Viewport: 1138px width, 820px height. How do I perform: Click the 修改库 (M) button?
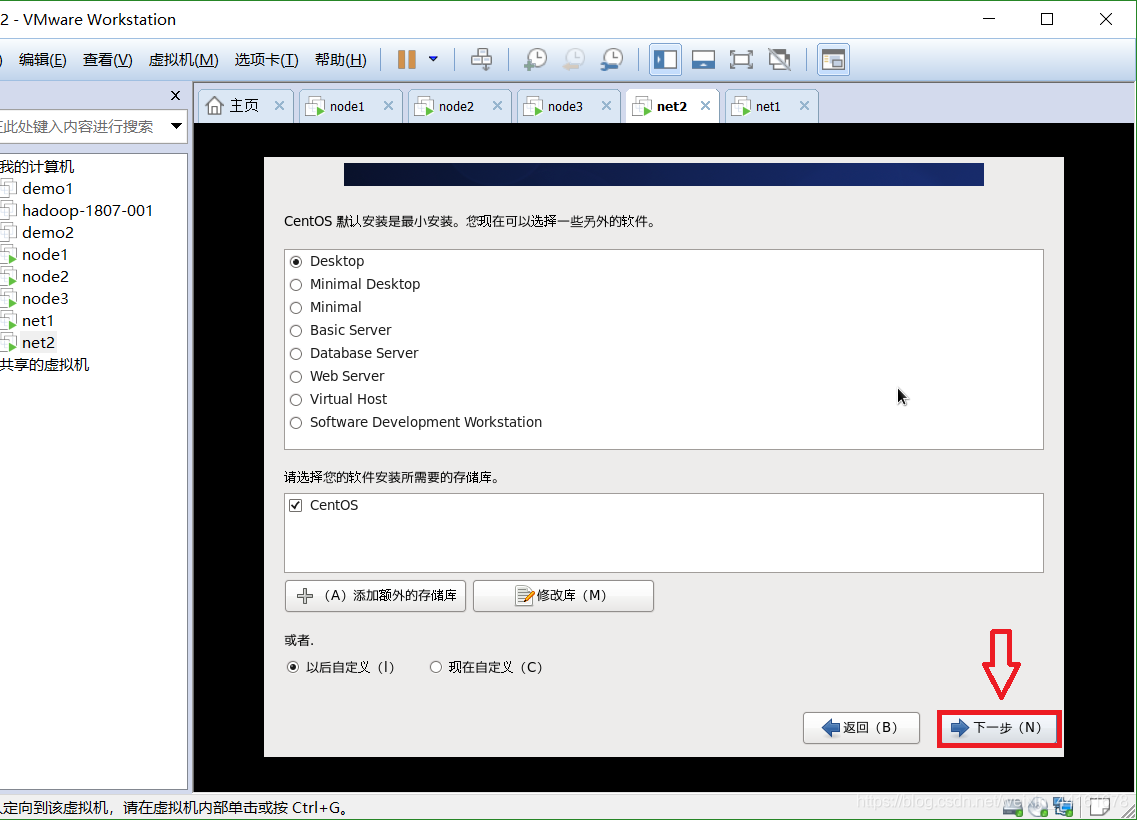click(x=563, y=596)
